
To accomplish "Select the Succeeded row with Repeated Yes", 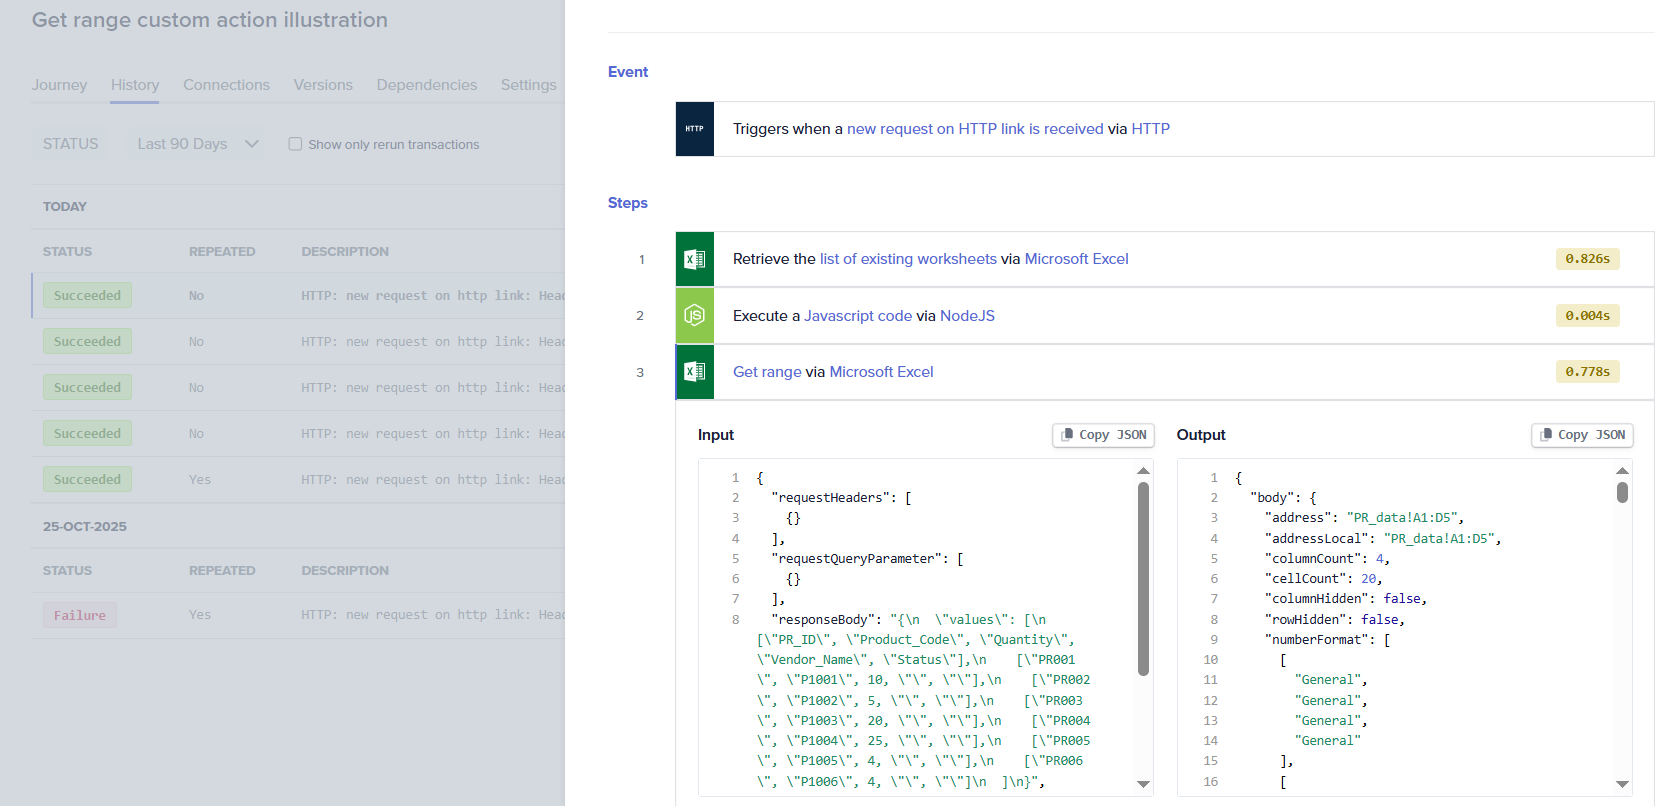I will 298,480.
